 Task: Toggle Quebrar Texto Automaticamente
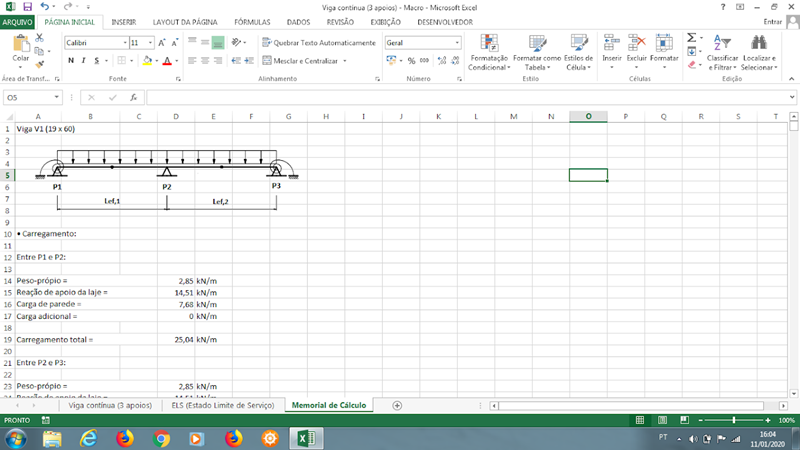(318, 43)
